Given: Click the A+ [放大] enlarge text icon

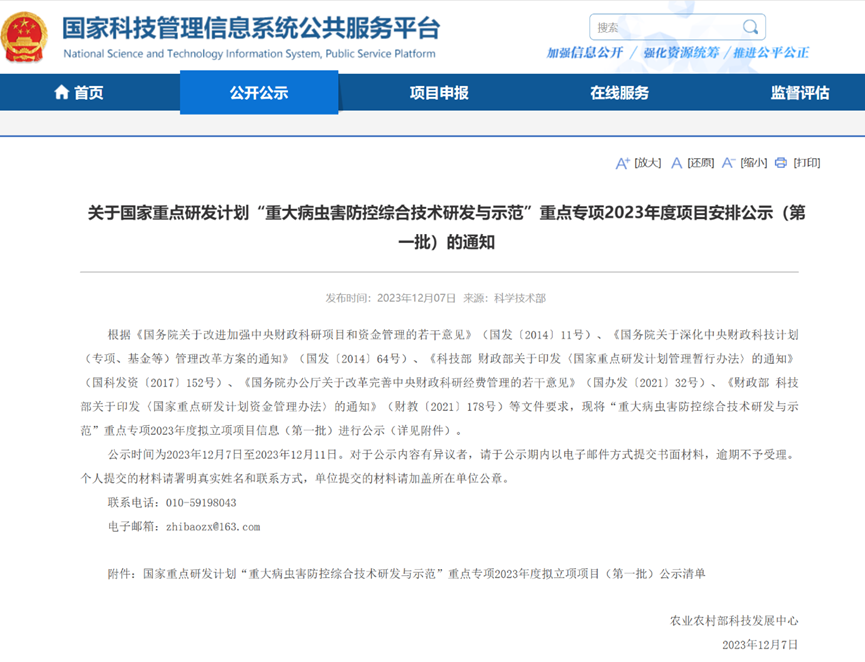Looking at the screenshot, I should (x=622, y=162).
